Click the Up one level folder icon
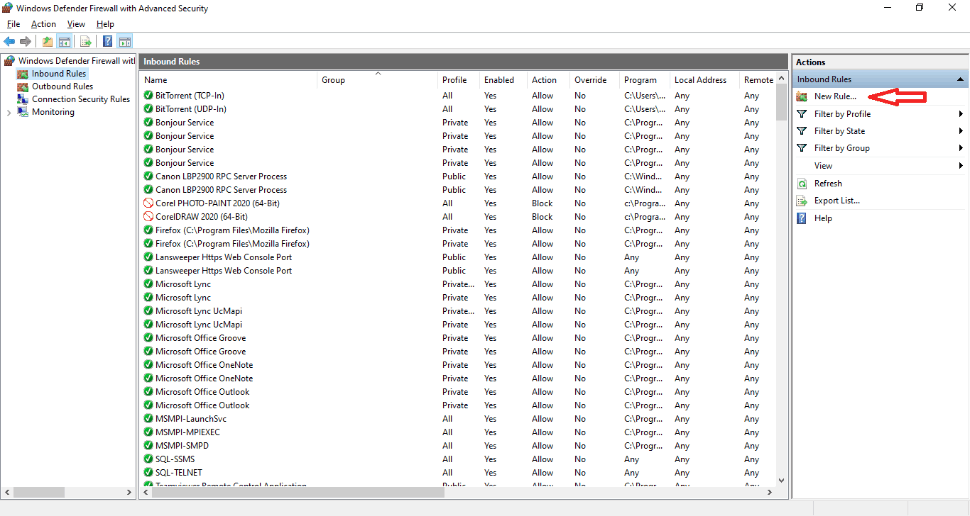This screenshot has height=516, width=970. click(x=48, y=41)
